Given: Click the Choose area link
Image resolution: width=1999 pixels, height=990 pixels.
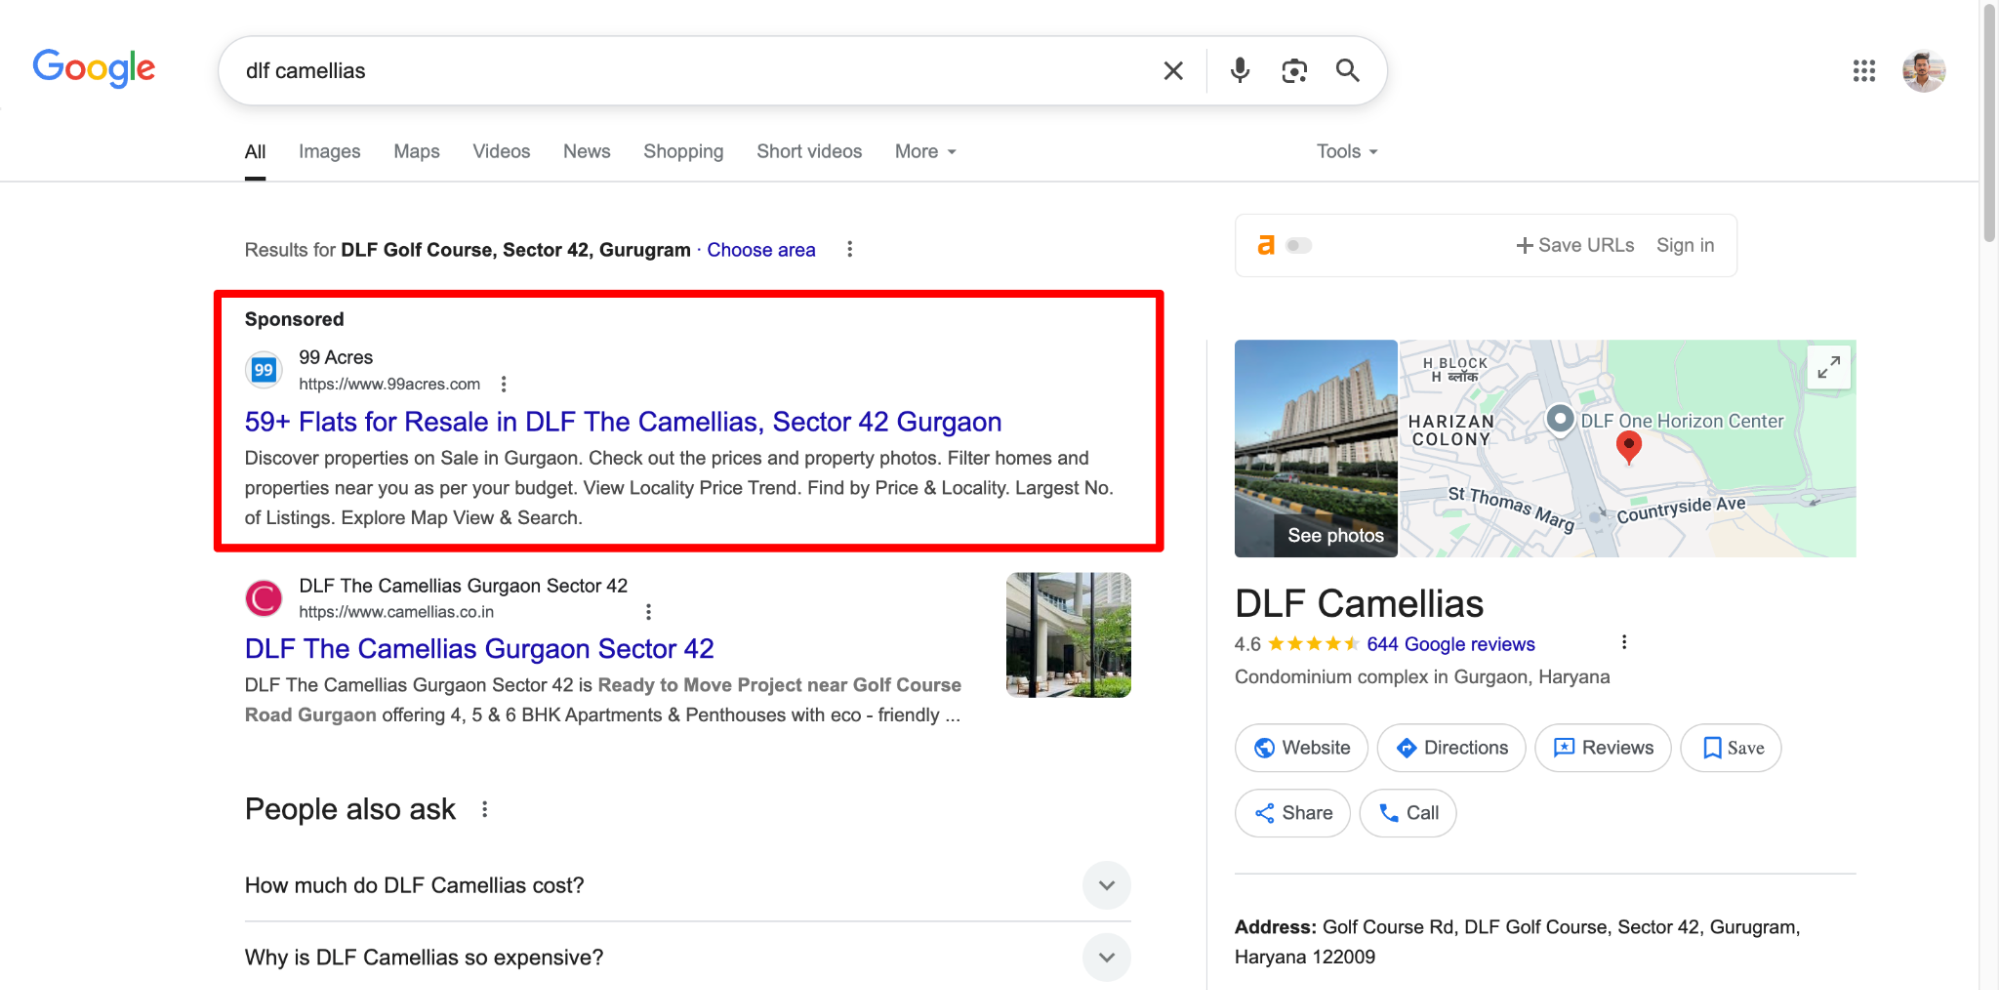Looking at the screenshot, I should 761,250.
